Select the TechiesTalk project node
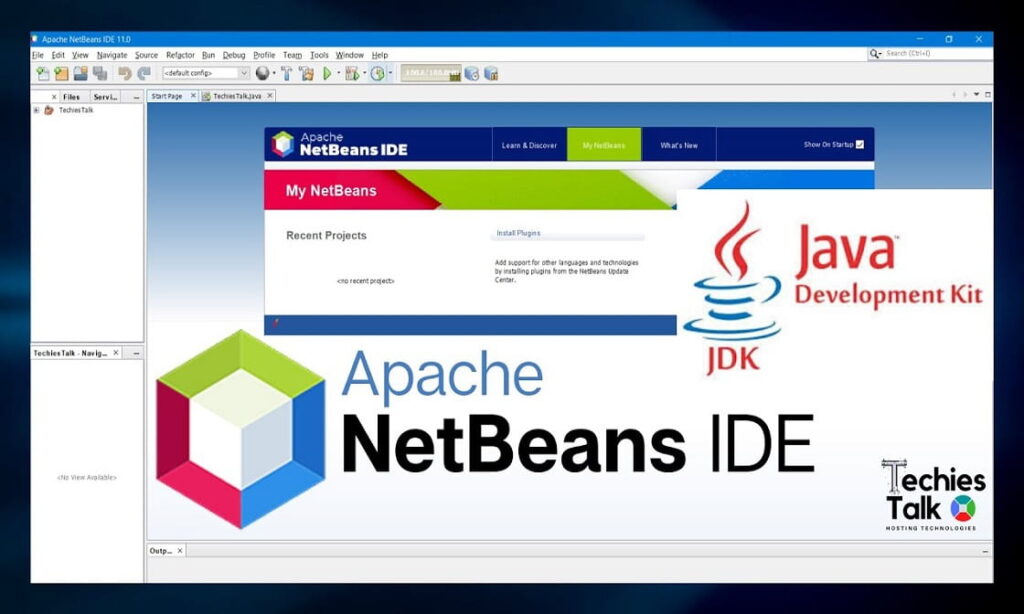 click(x=76, y=110)
